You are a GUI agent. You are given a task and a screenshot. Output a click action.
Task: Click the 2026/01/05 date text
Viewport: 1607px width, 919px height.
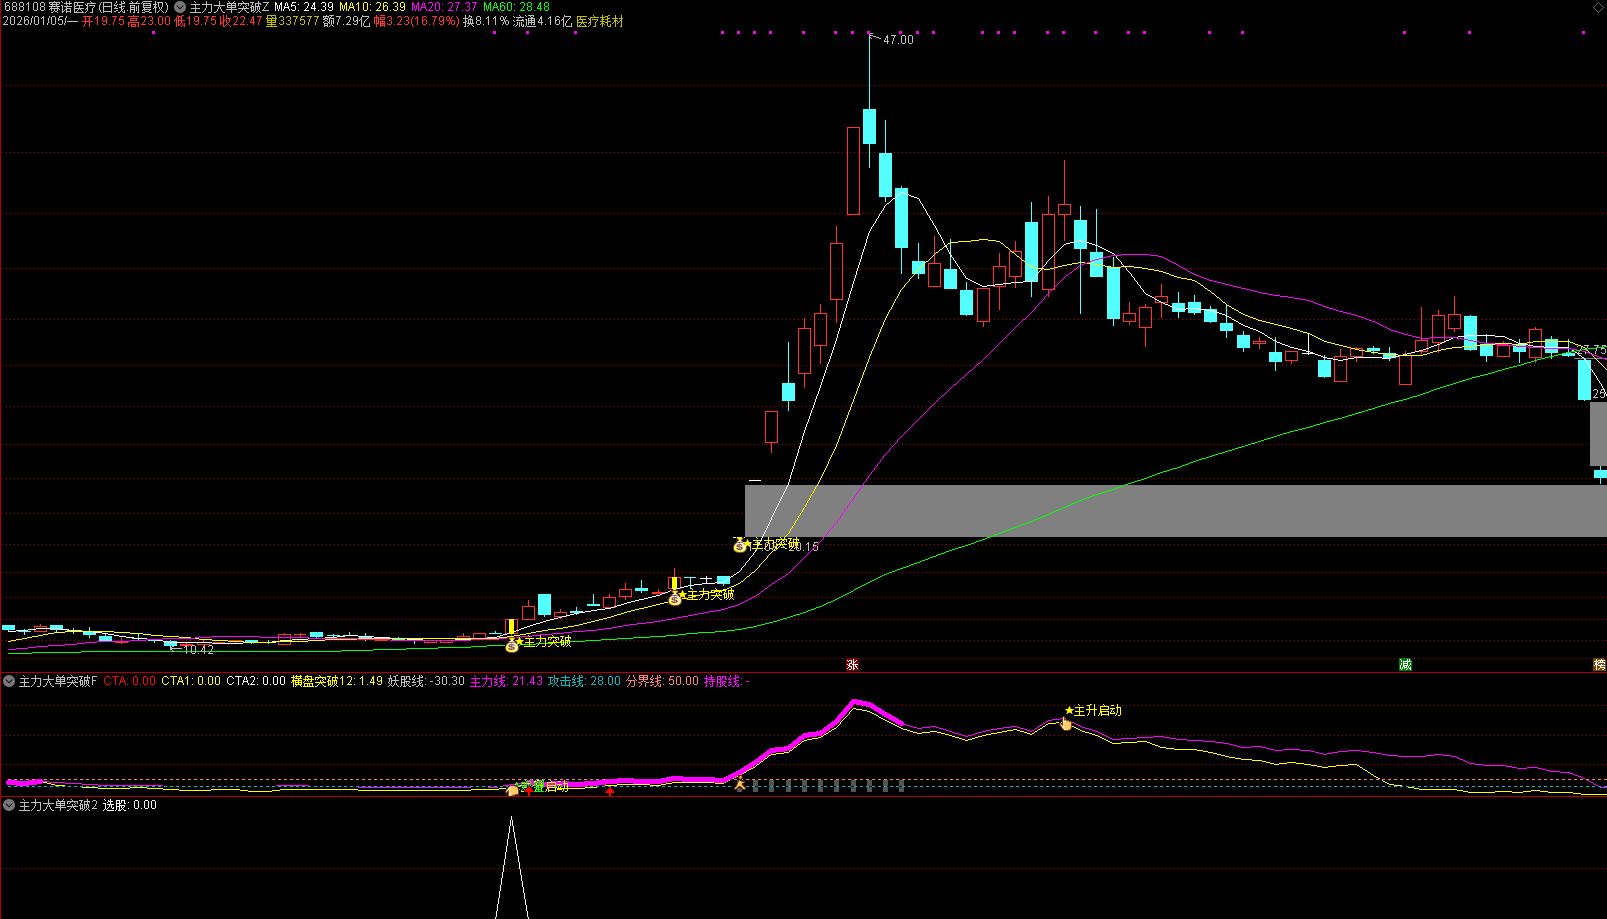[34, 21]
